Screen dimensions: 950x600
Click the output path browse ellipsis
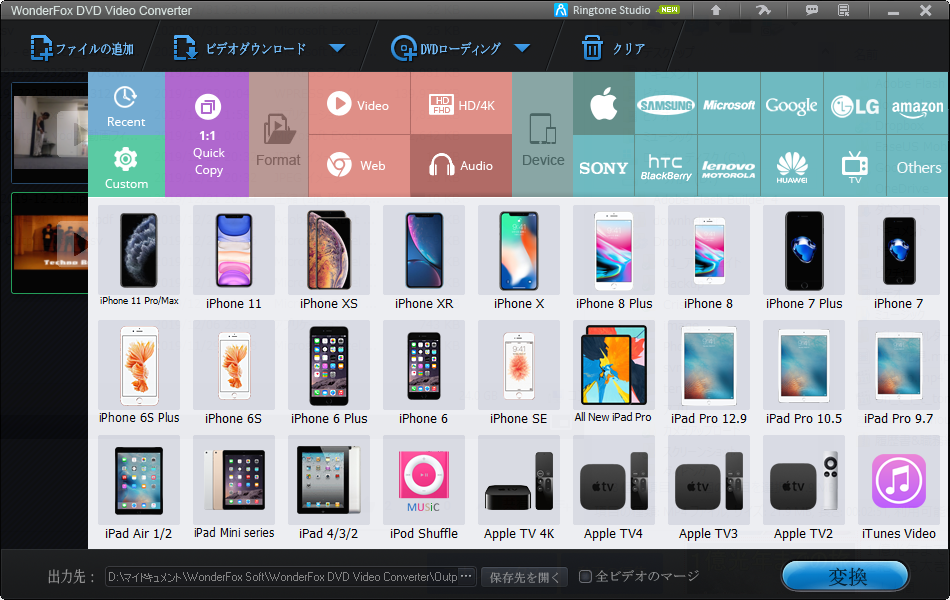[465, 577]
